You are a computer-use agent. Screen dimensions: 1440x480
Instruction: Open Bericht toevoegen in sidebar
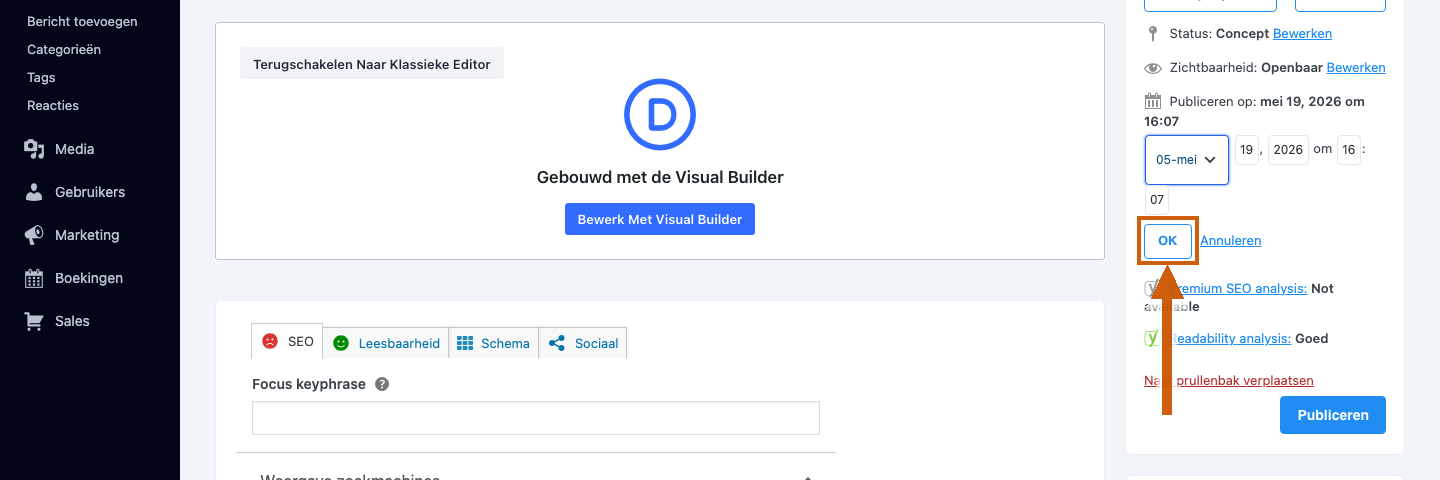point(82,21)
